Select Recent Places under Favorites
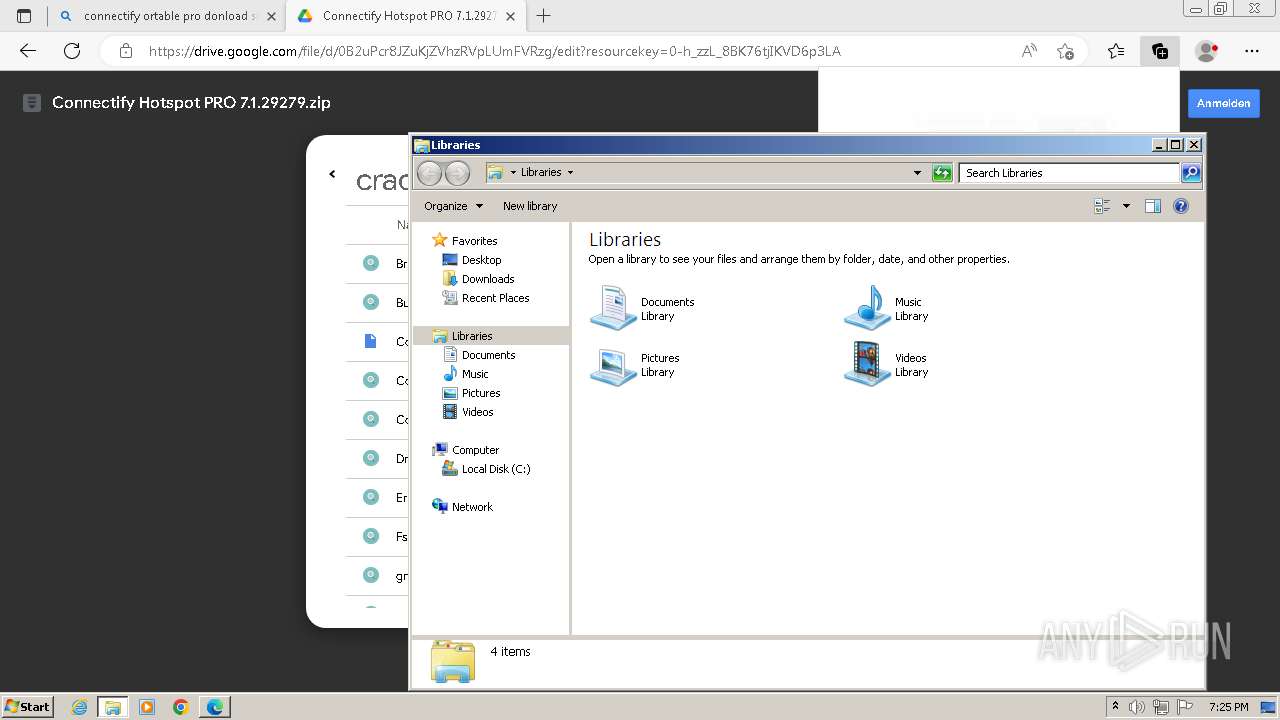The height and width of the screenshot is (720, 1280). point(495,298)
